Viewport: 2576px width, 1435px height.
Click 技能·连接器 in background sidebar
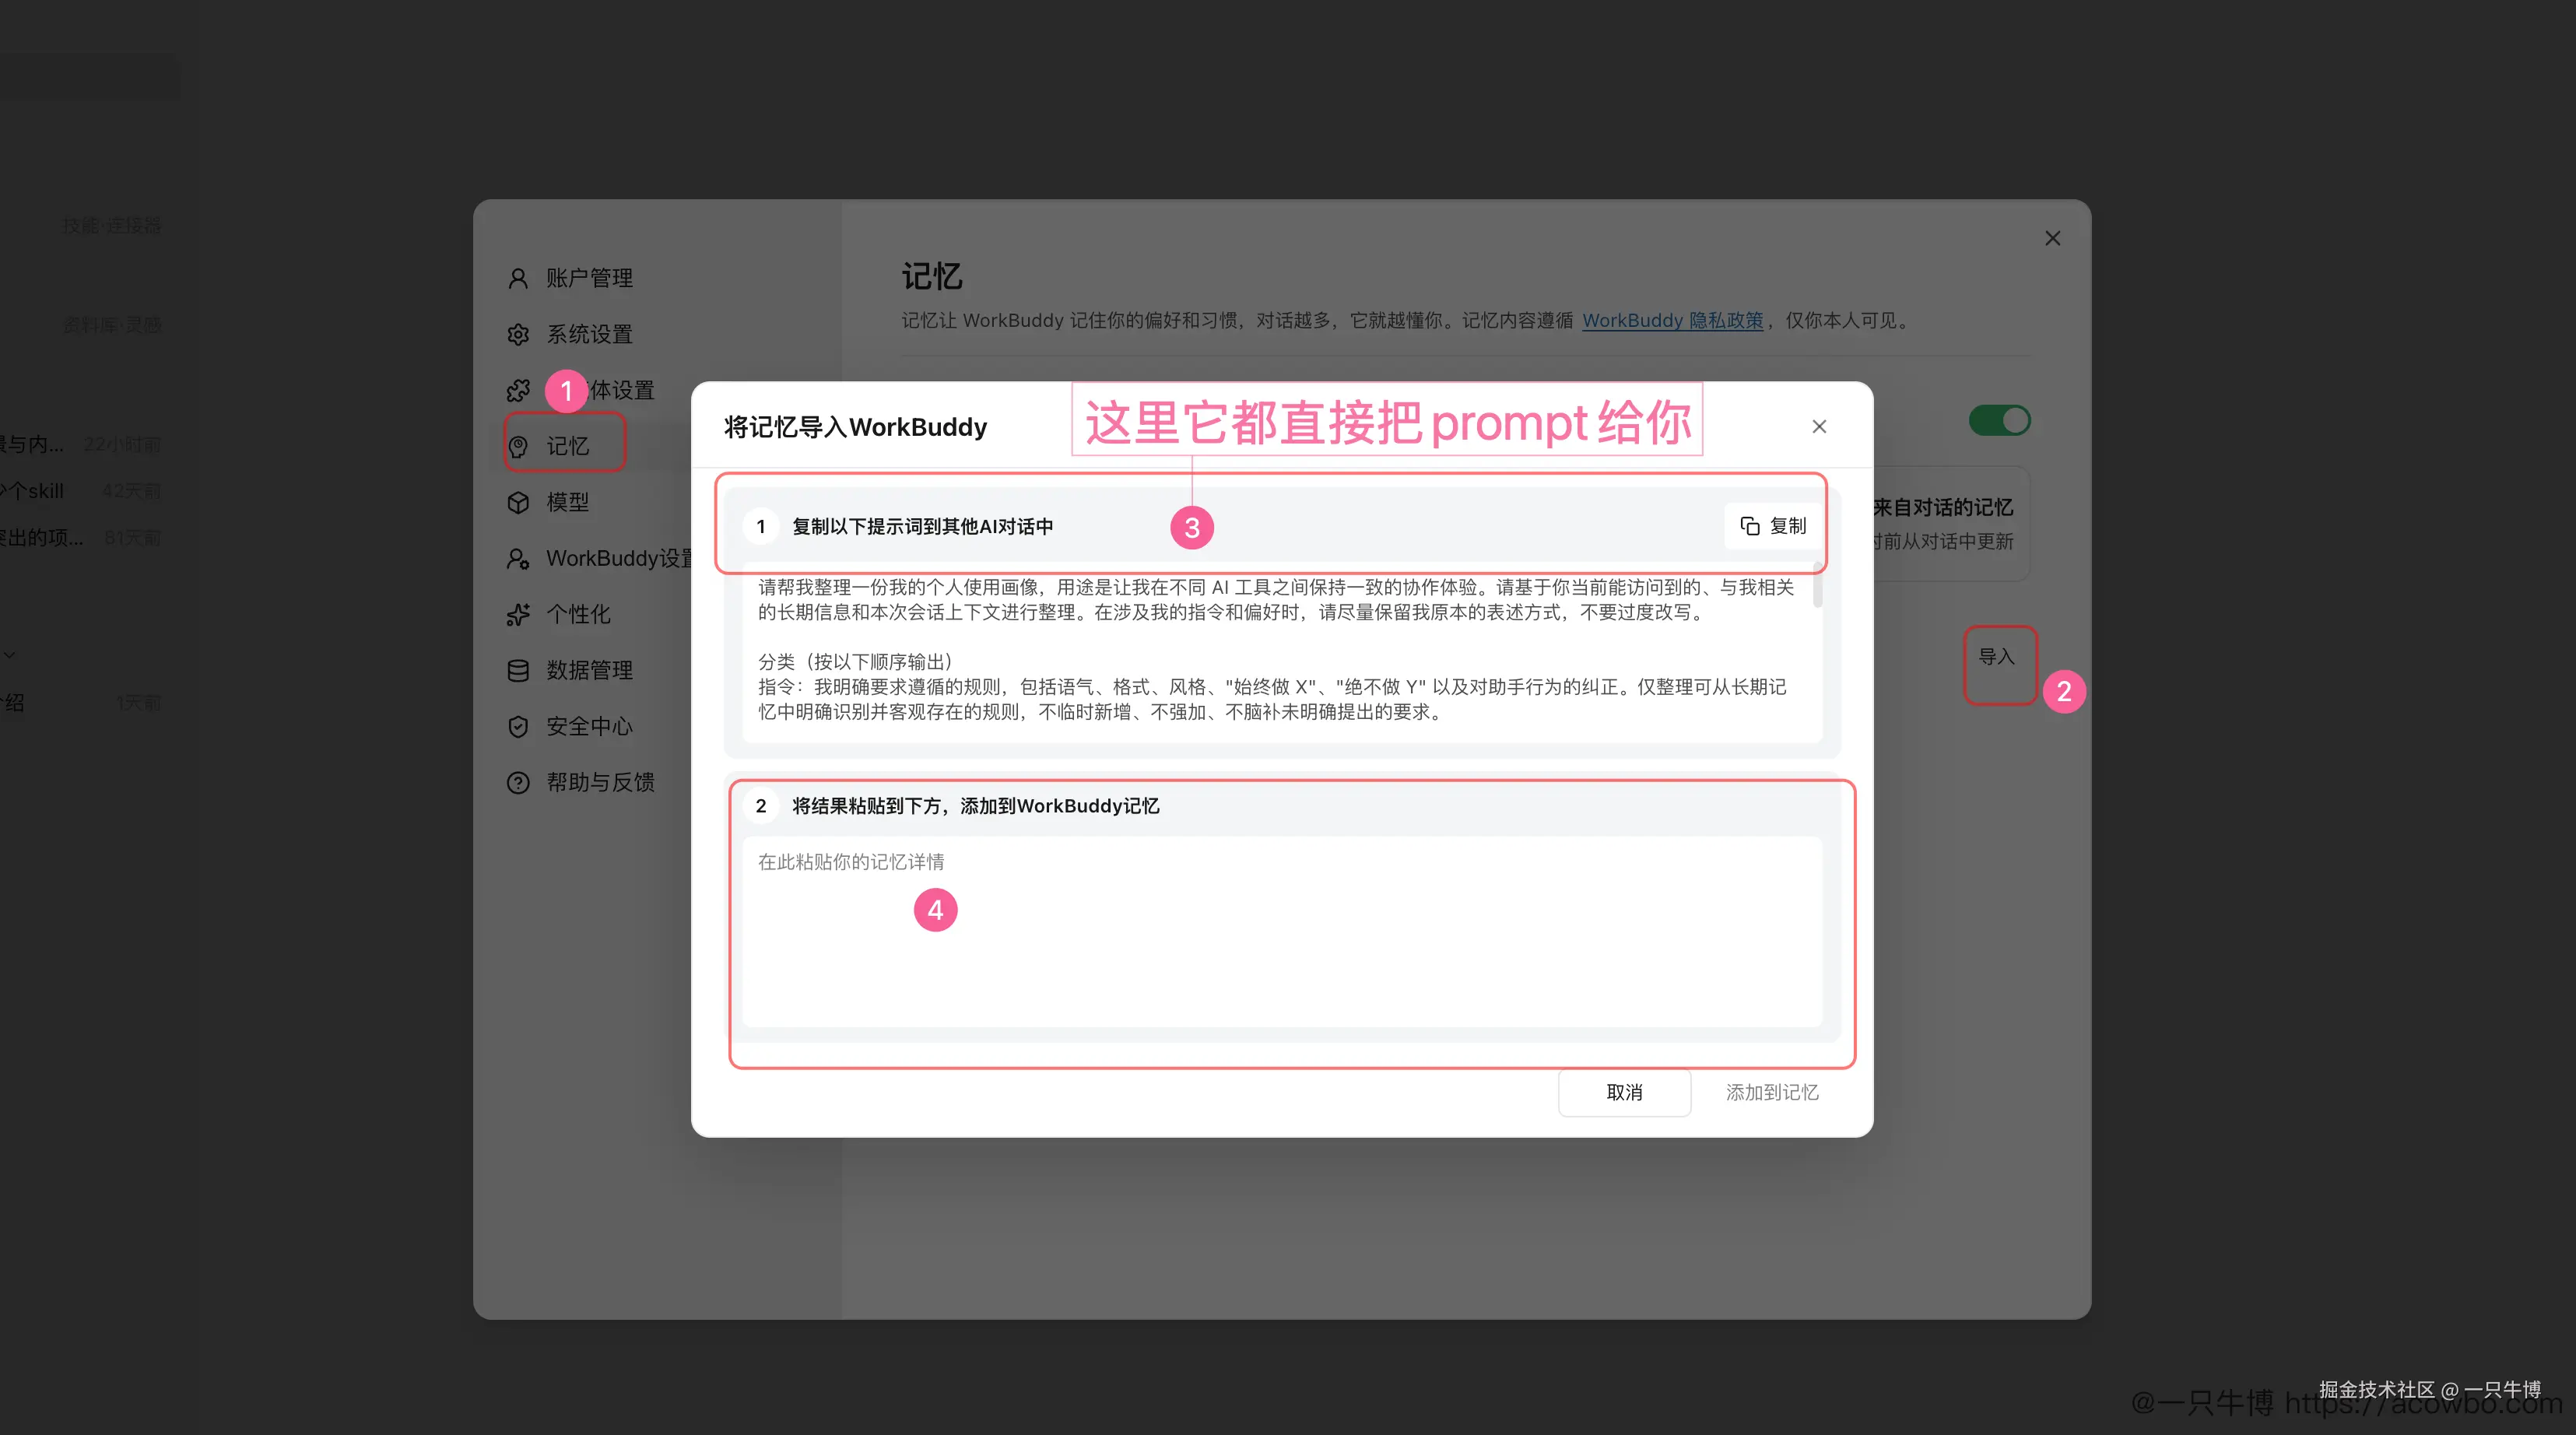(x=111, y=225)
